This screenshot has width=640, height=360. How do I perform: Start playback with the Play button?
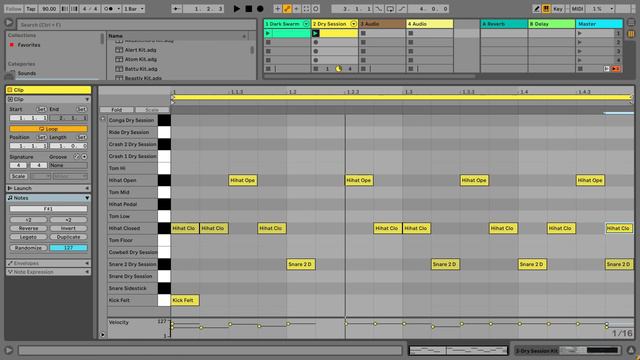tap(236, 9)
